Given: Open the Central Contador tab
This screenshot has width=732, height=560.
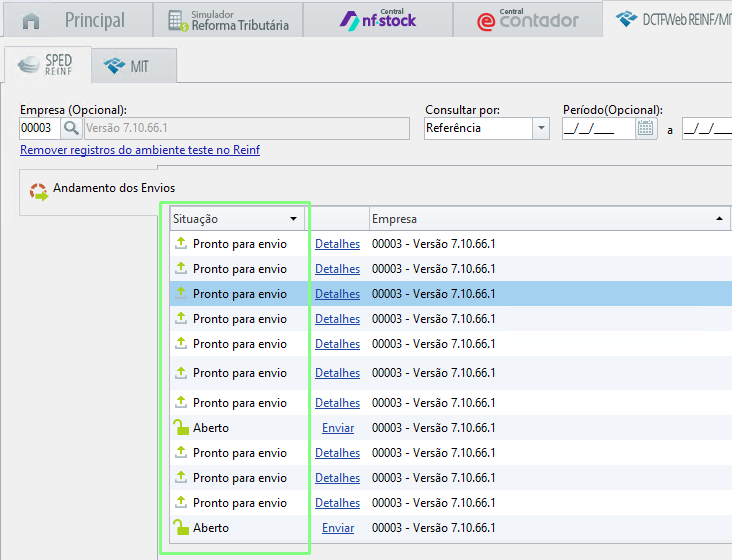Looking at the screenshot, I should (527, 20).
